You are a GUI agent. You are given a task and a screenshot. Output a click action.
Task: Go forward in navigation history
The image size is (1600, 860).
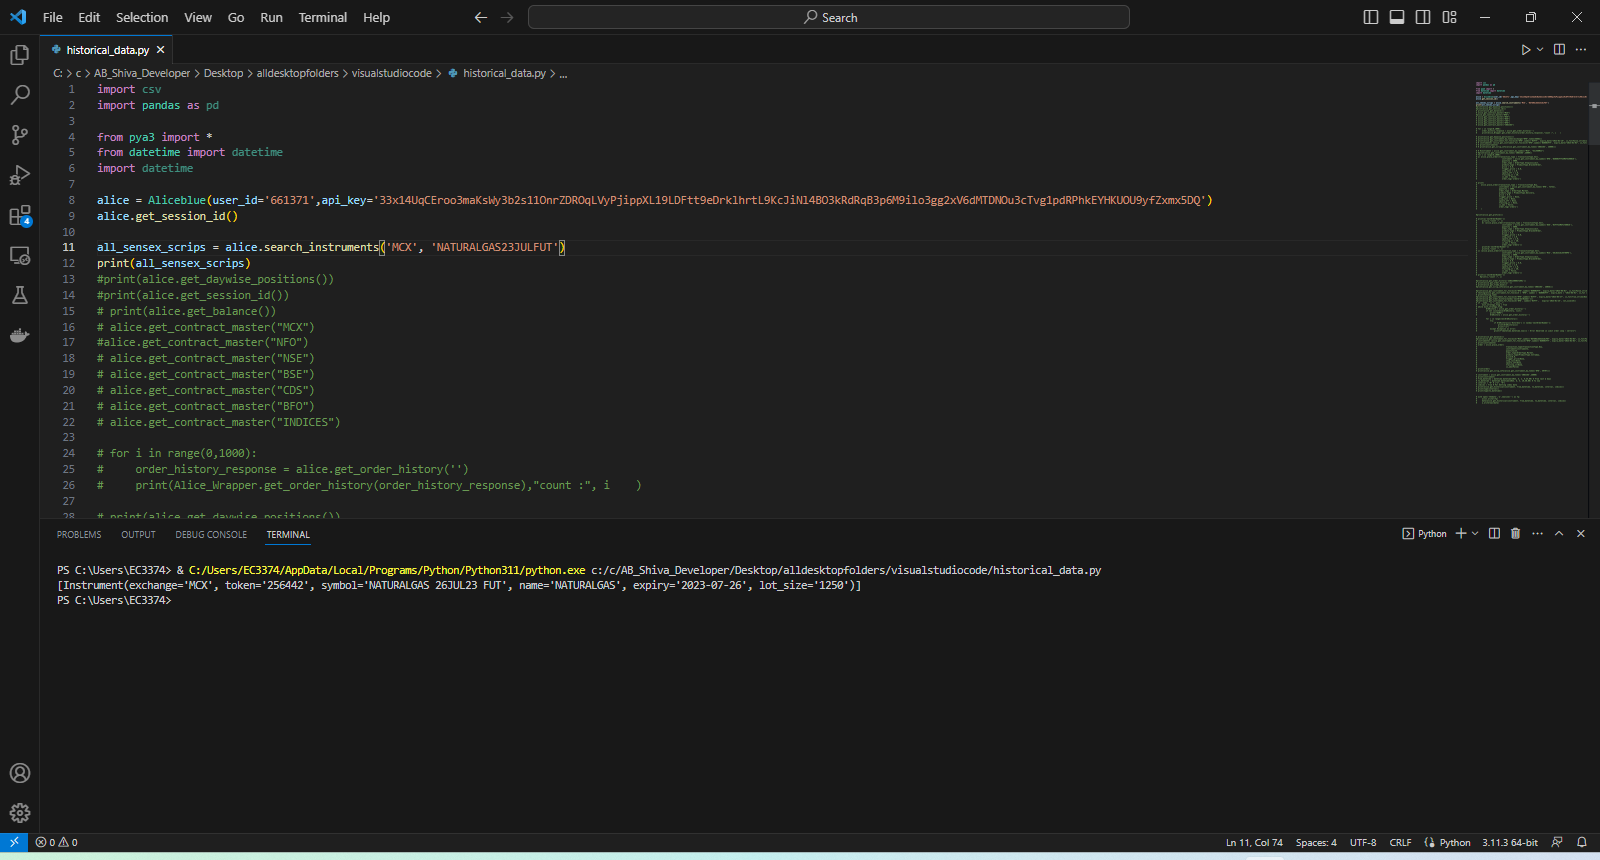507,17
